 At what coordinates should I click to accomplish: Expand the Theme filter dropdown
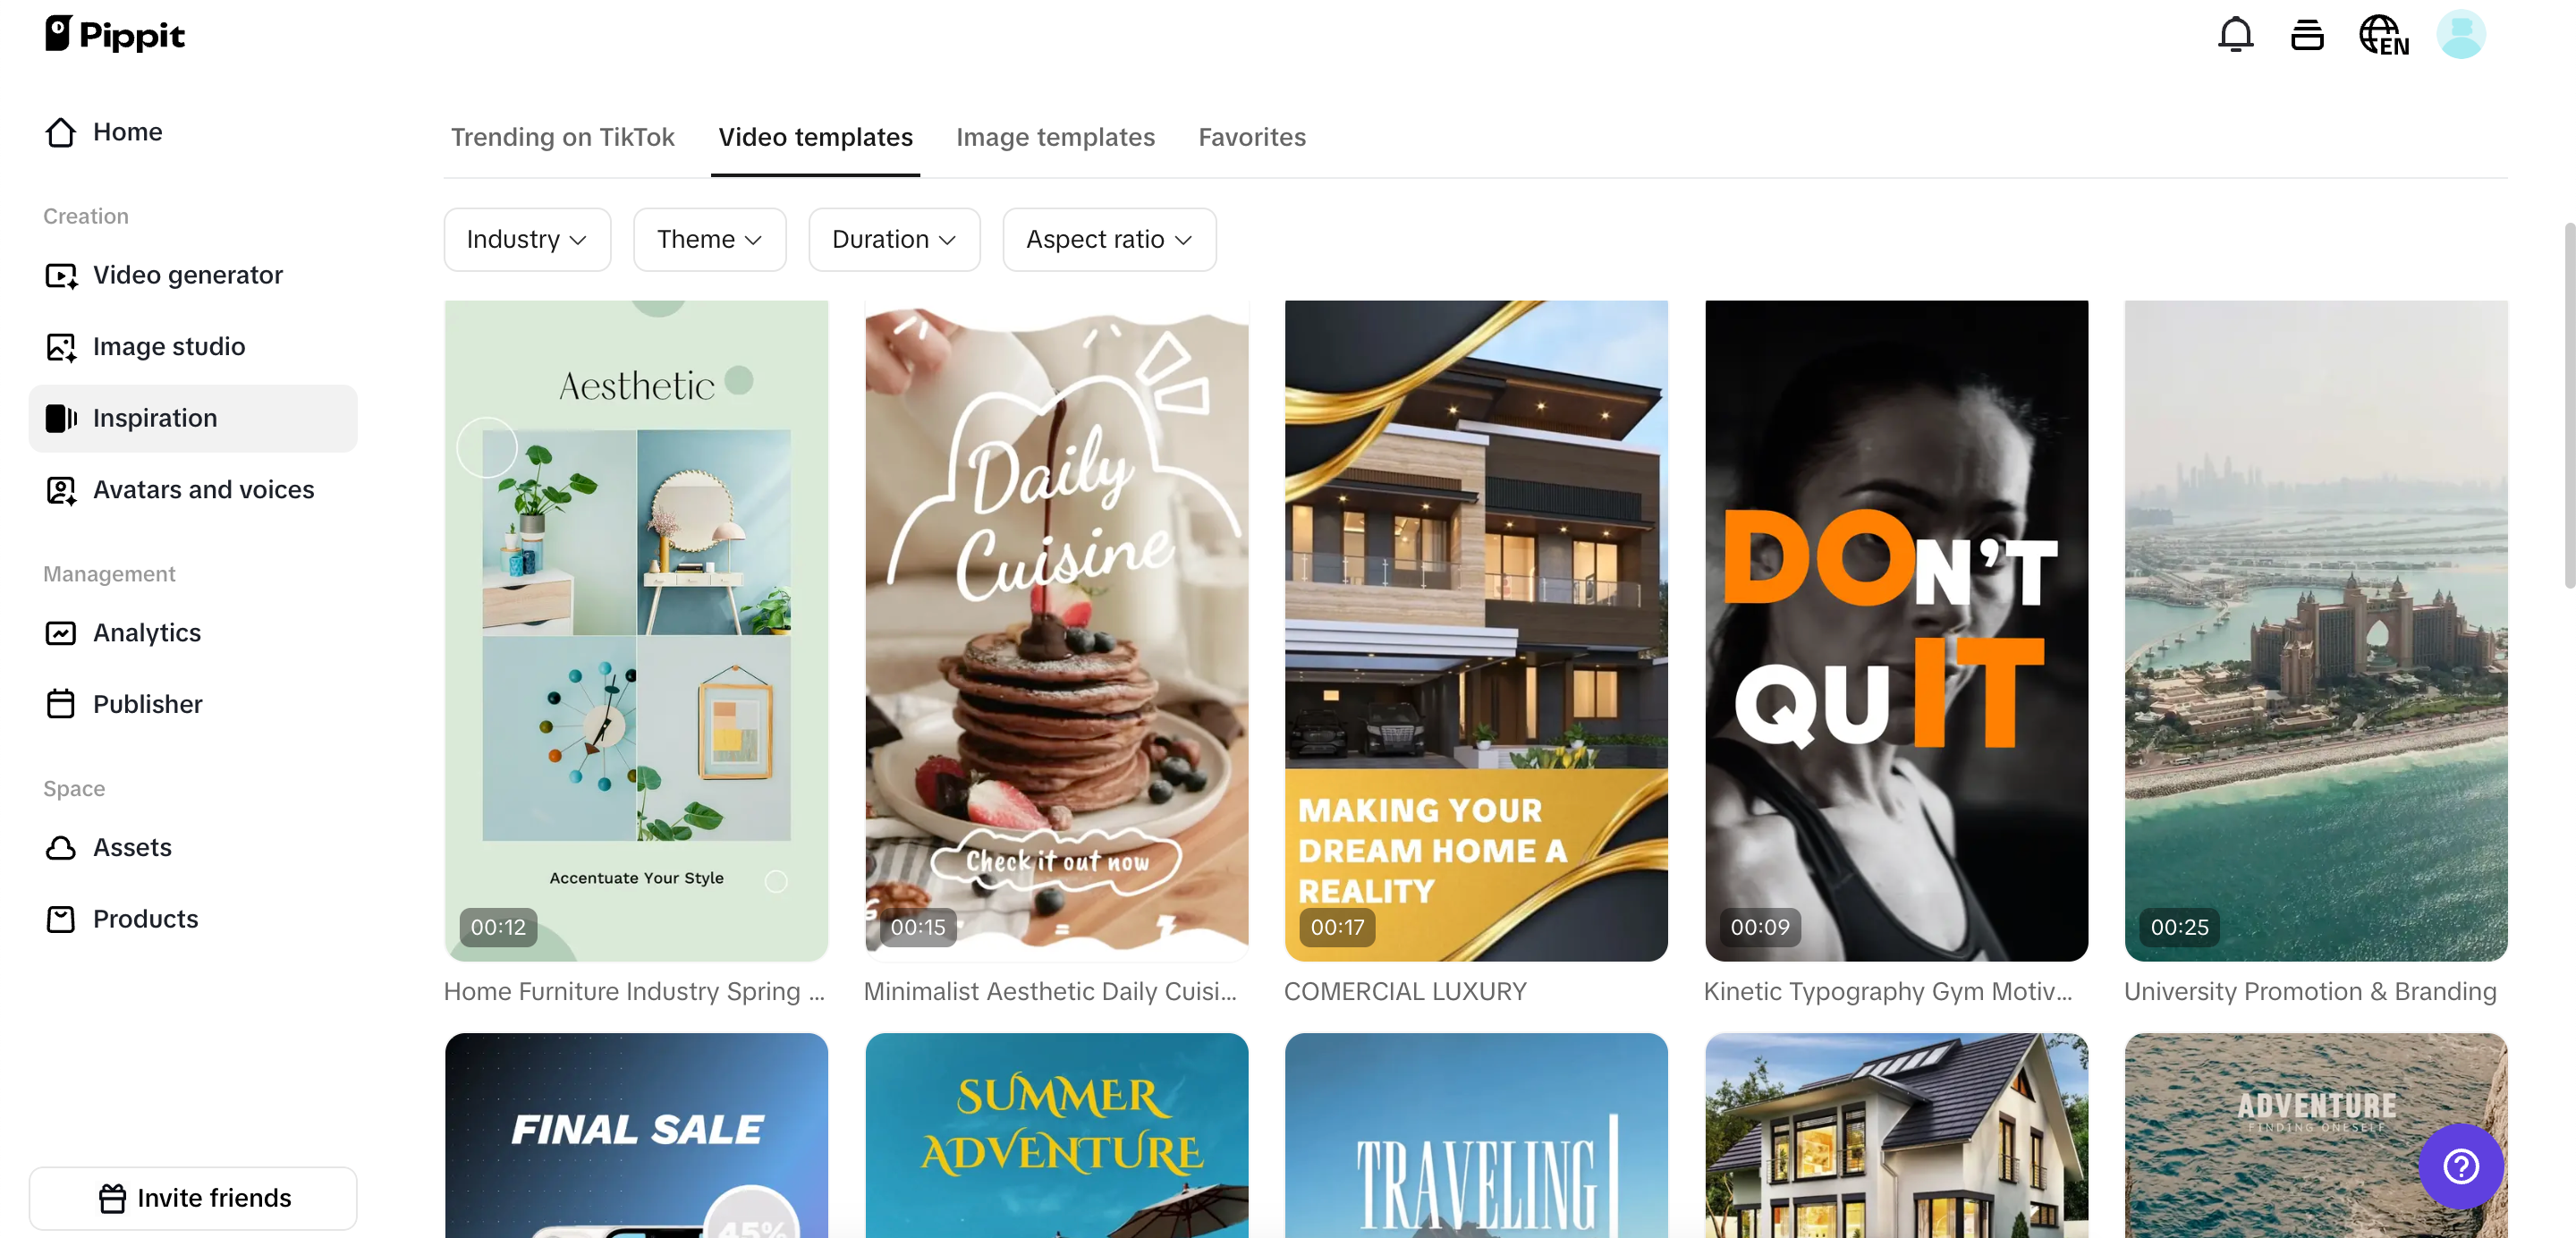click(x=709, y=240)
